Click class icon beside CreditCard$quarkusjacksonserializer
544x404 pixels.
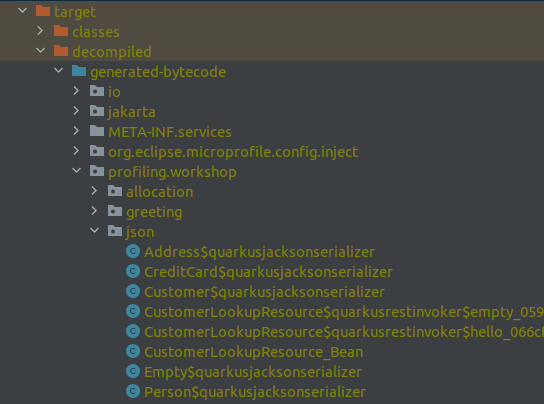coord(133,271)
